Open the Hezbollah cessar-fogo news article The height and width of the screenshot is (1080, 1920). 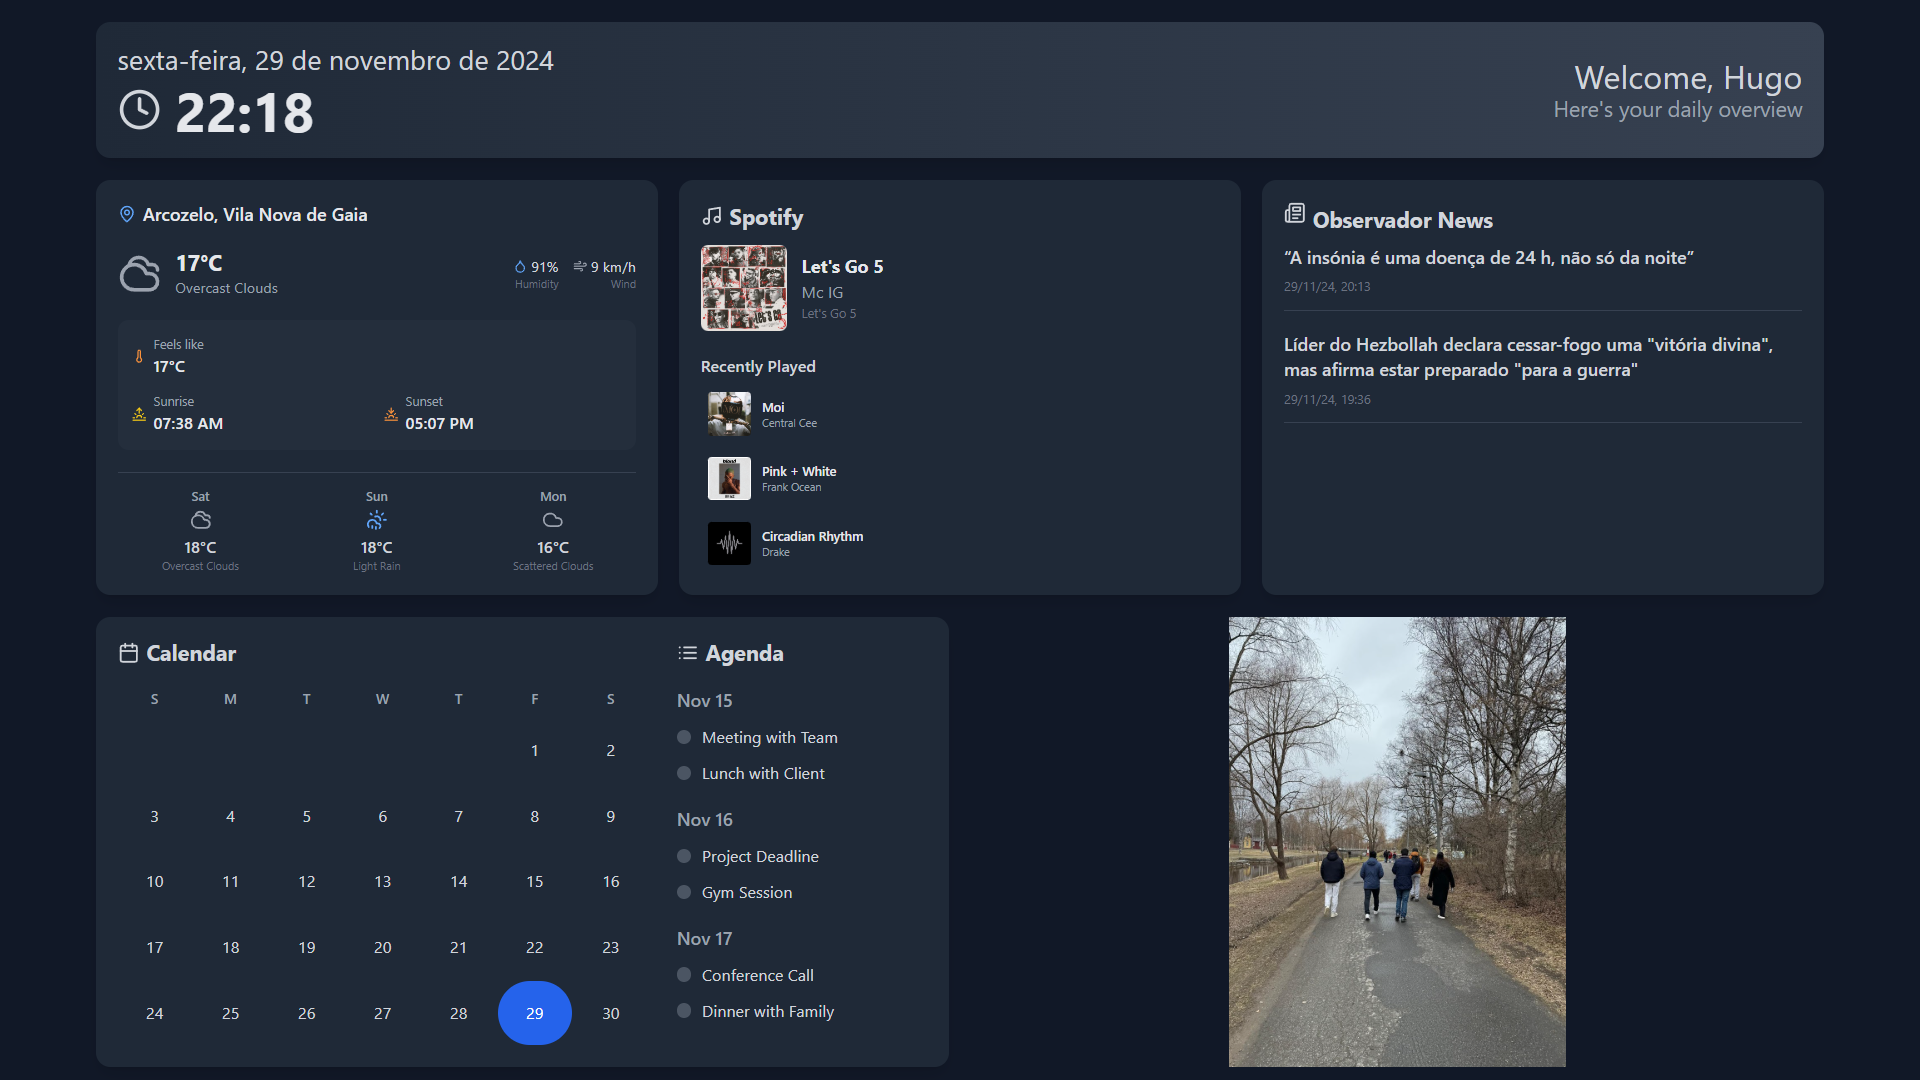[1528, 357]
